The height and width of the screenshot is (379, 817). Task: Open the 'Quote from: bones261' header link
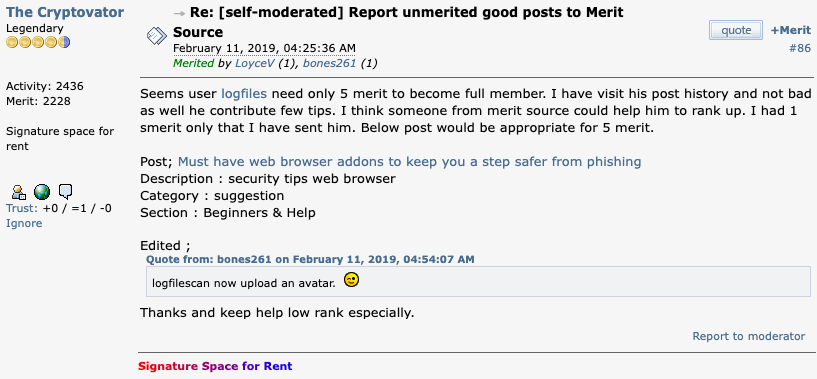click(x=310, y=259)
